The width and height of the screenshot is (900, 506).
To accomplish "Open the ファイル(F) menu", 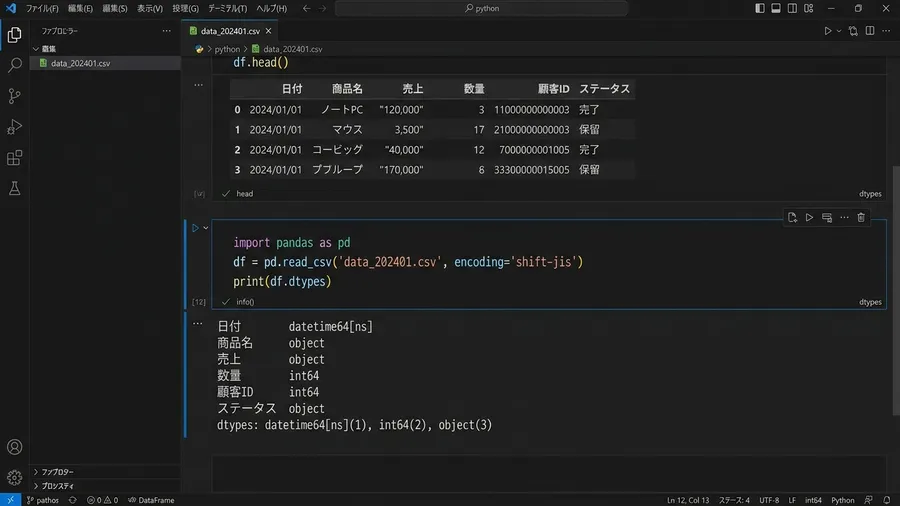I will (42, 9).
